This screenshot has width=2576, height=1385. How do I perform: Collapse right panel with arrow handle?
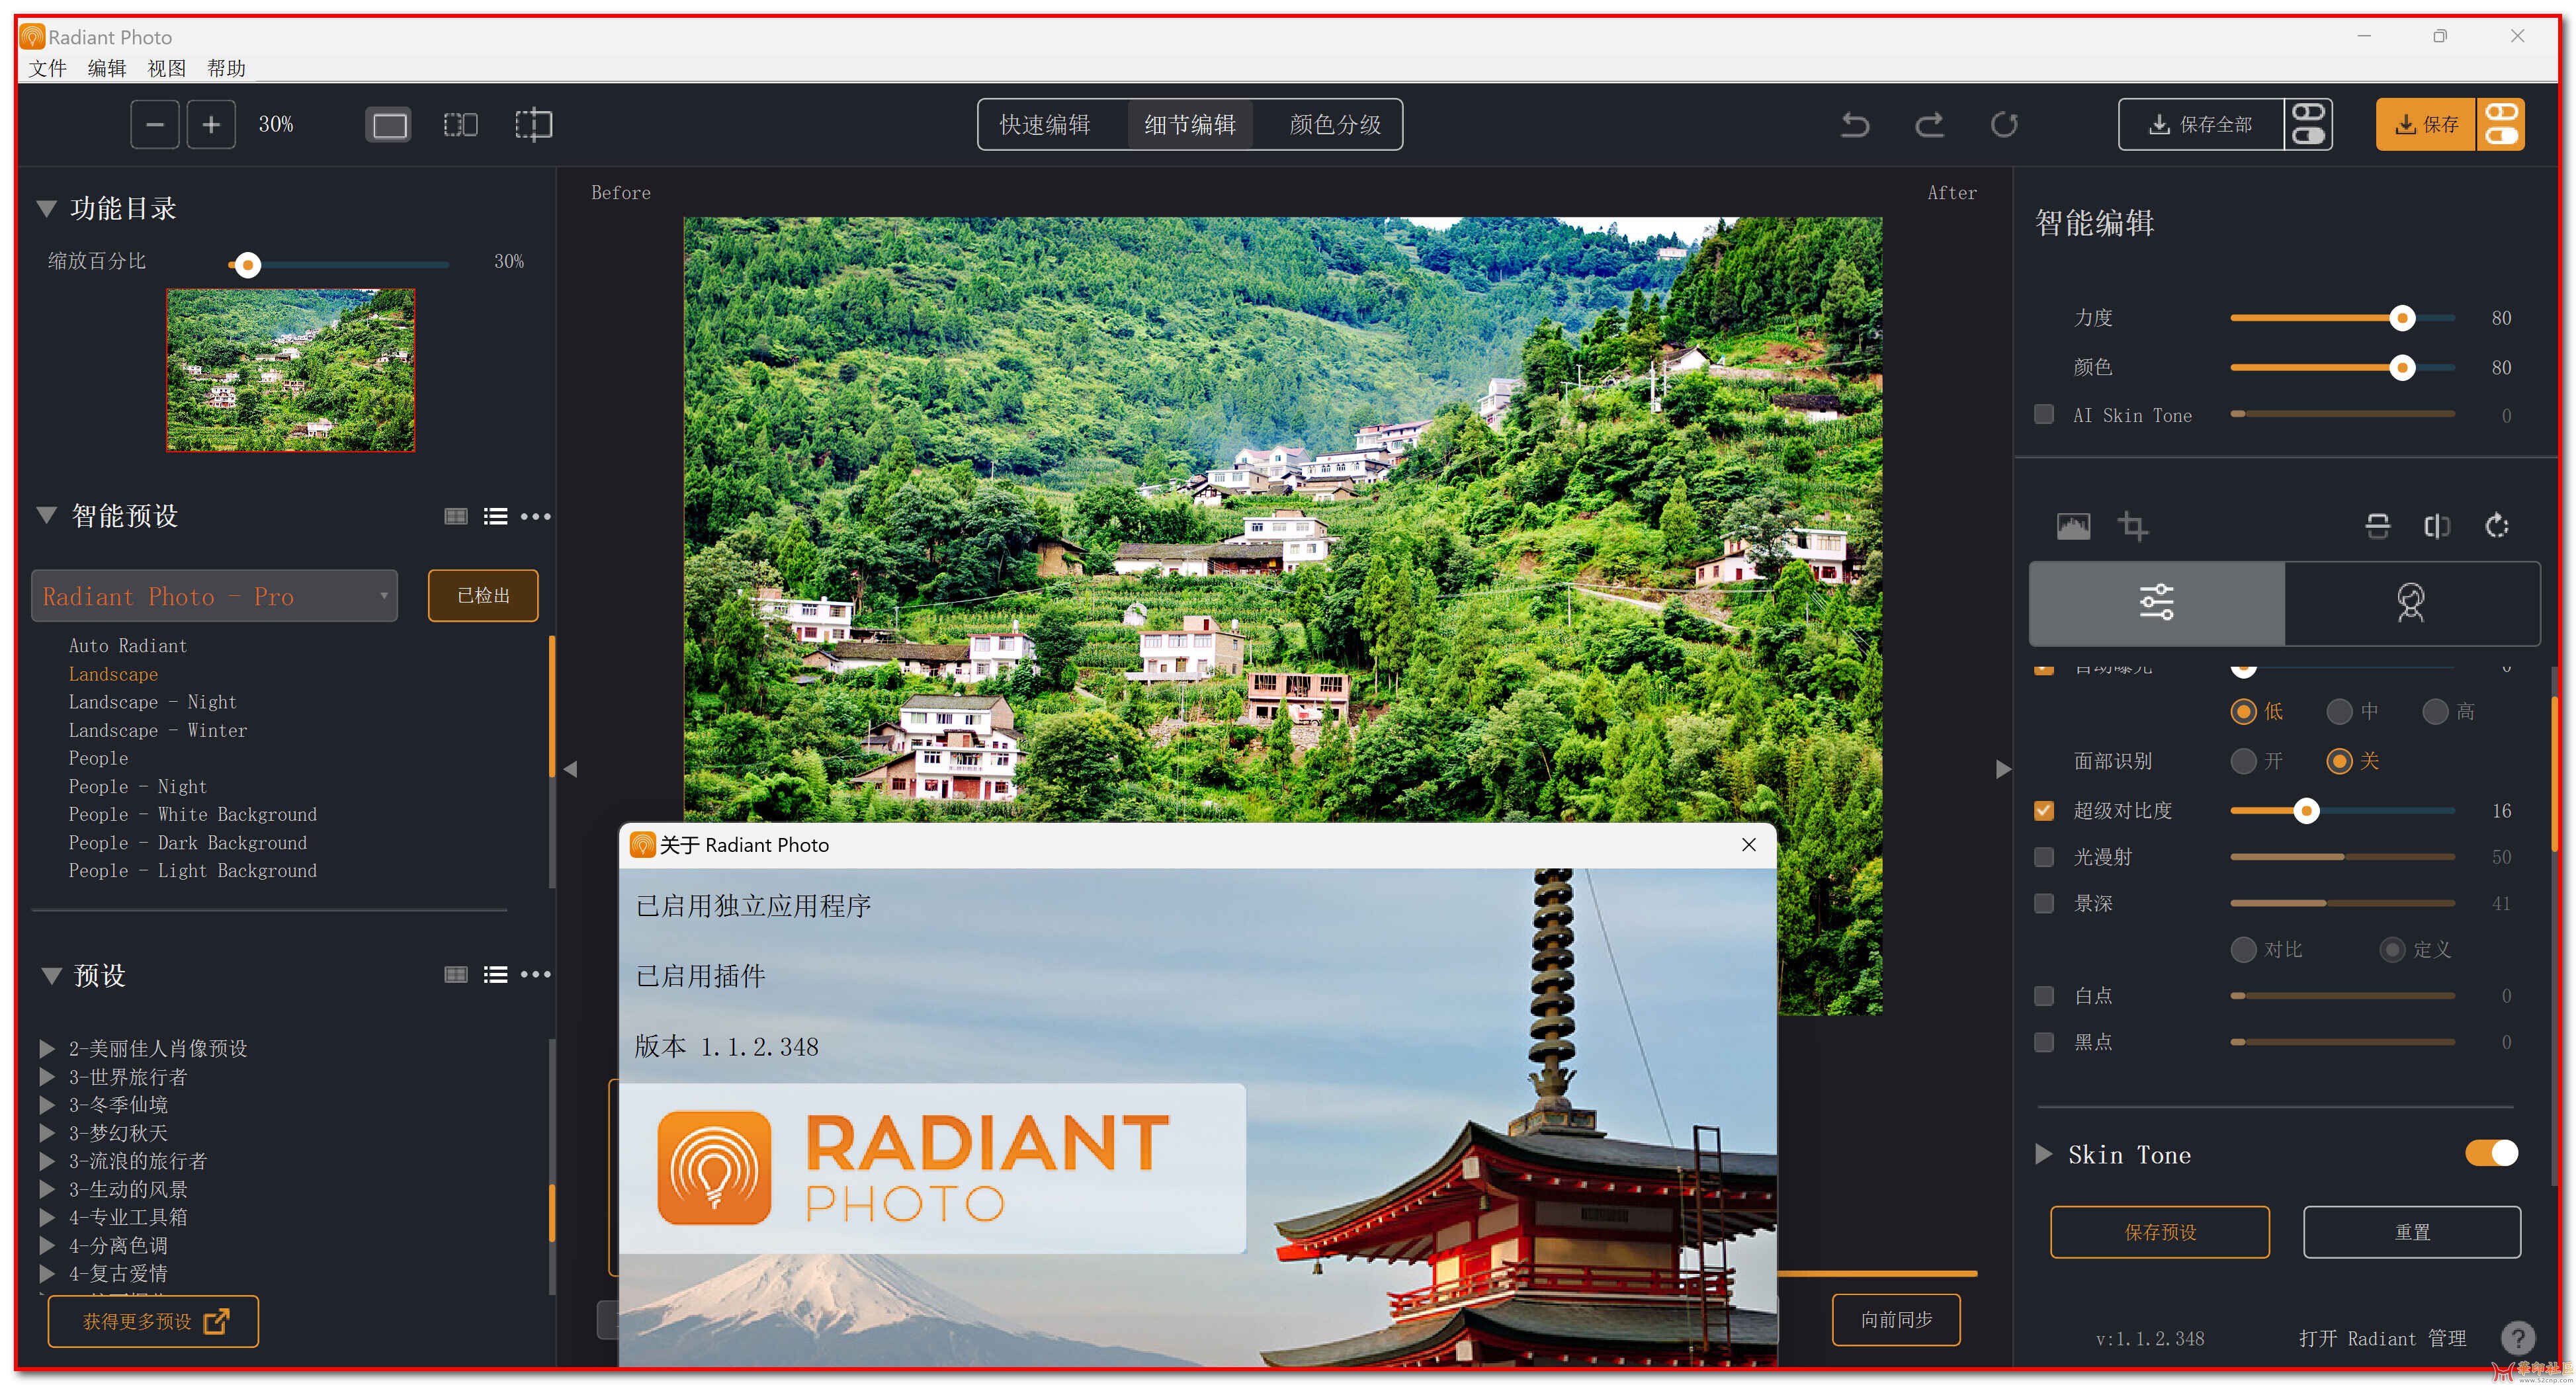coord(2003,769)
